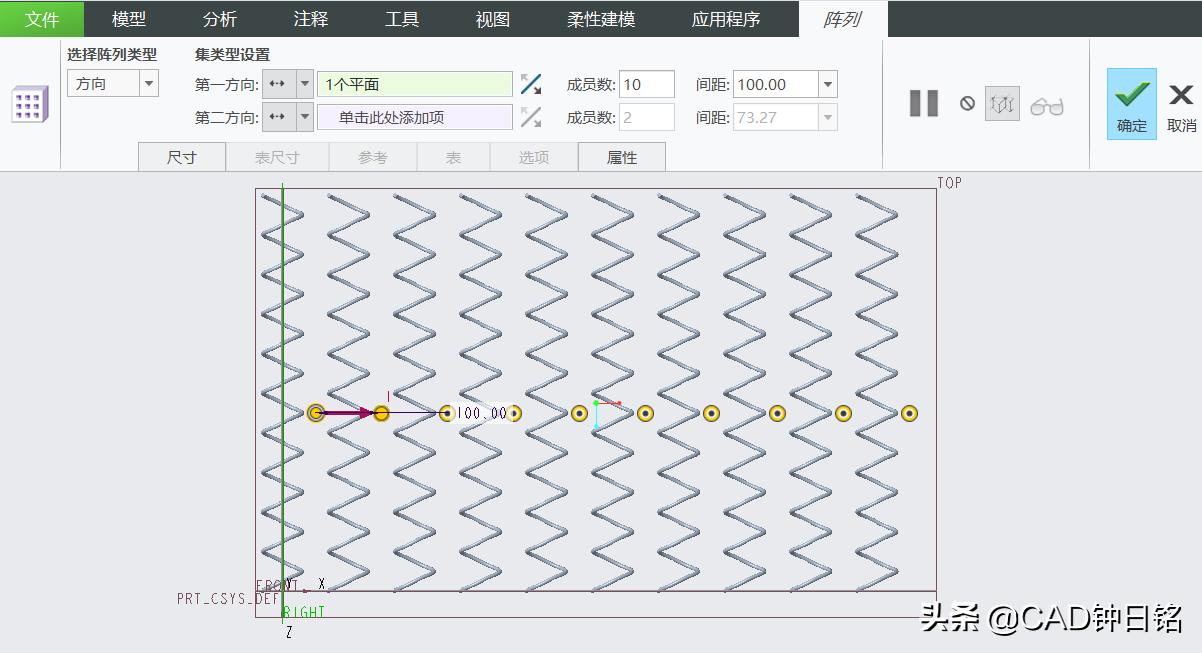Select the no-preview (prohibit) icon
Screen dimensions: 1202x653
pos(967,103)
